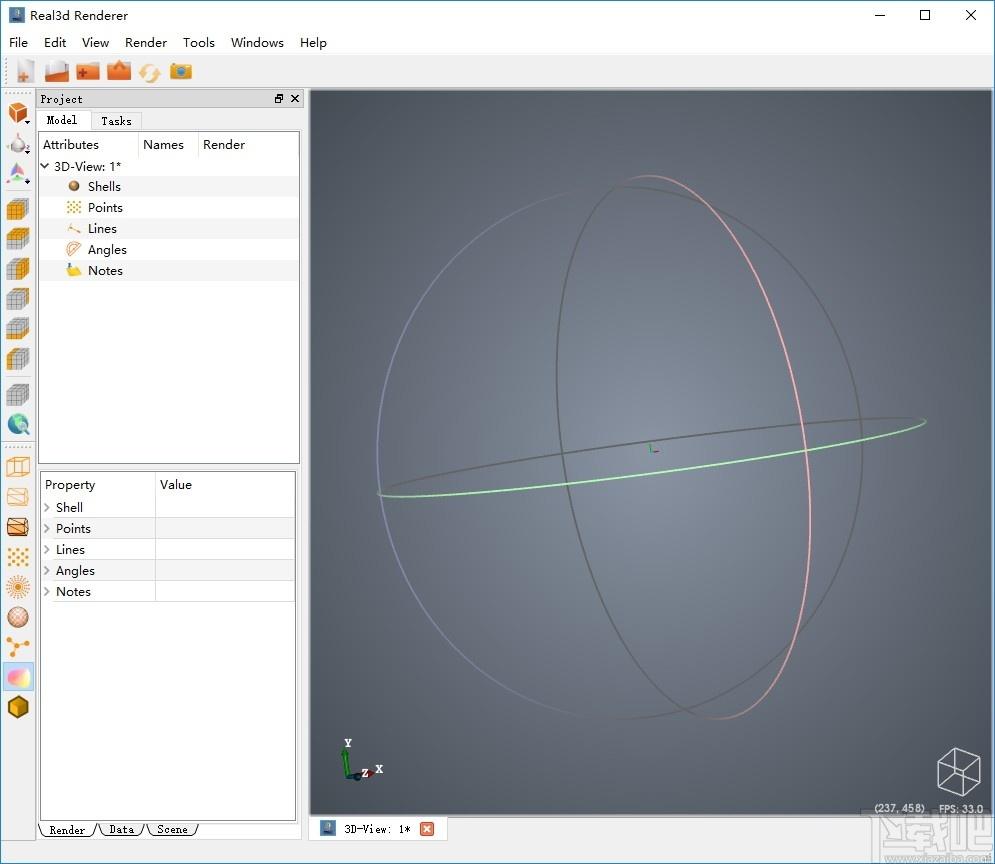Open the Windows menu
Image resolution: width=995 pixels, height=864 pixels.
pyautogui.click(x=257, y=43)
